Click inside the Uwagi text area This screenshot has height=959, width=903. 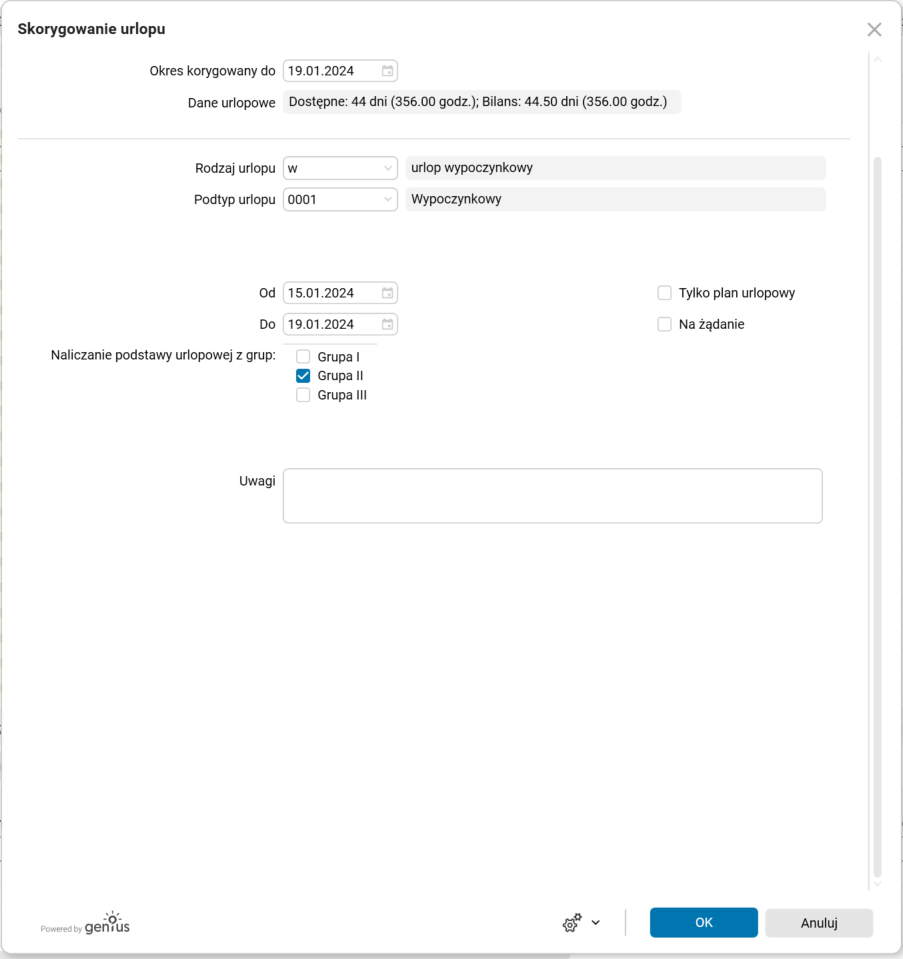[x=552, y=495]
